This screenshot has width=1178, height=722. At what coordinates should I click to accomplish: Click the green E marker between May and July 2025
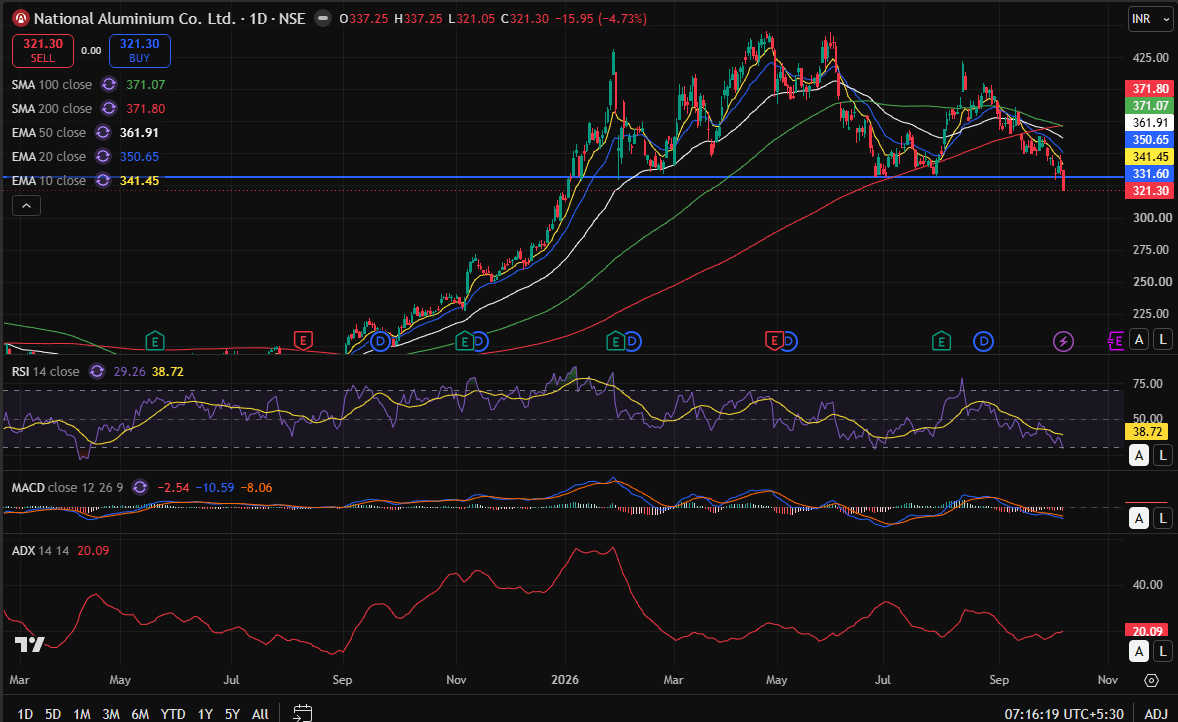155,341
